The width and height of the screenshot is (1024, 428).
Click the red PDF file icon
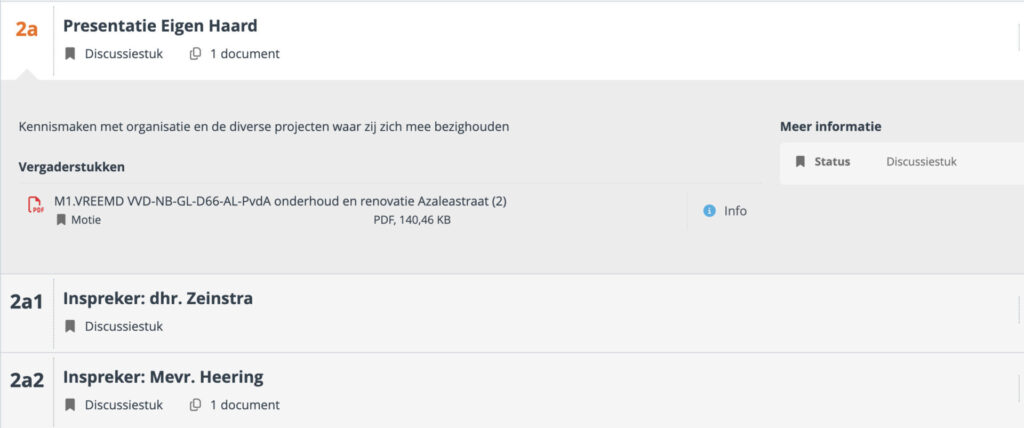(37, 206)
